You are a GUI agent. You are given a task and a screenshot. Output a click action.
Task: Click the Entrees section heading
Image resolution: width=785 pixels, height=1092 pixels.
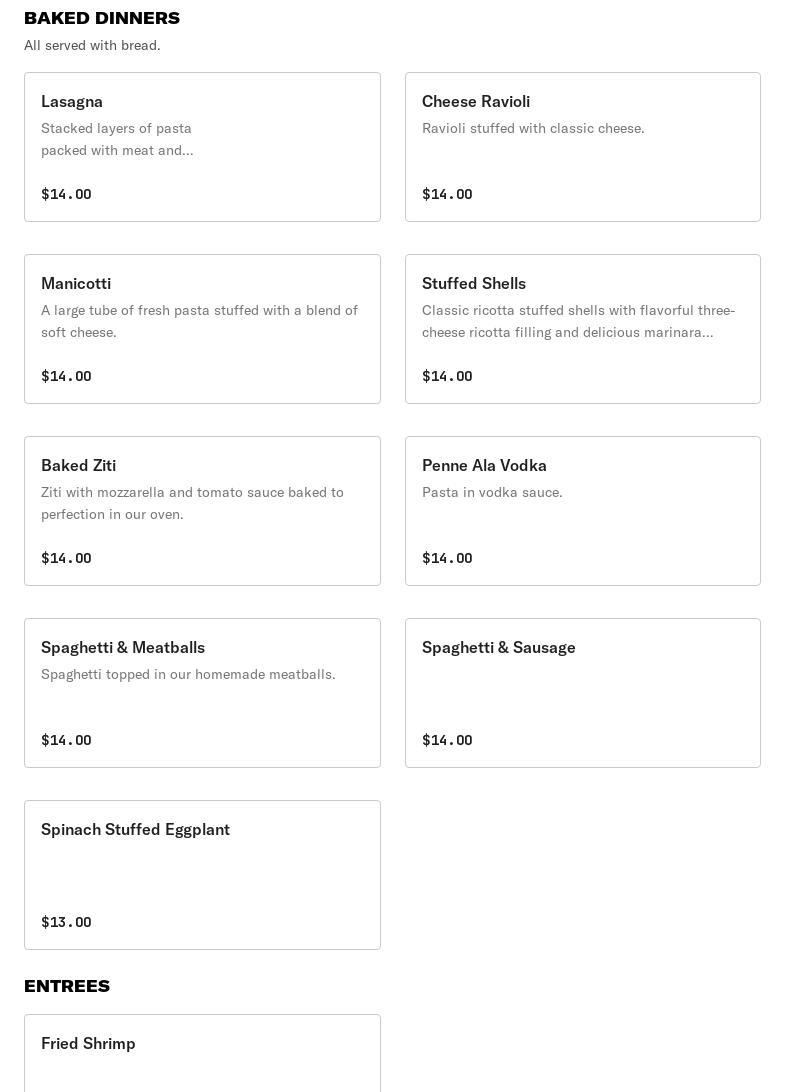(67, 986)
